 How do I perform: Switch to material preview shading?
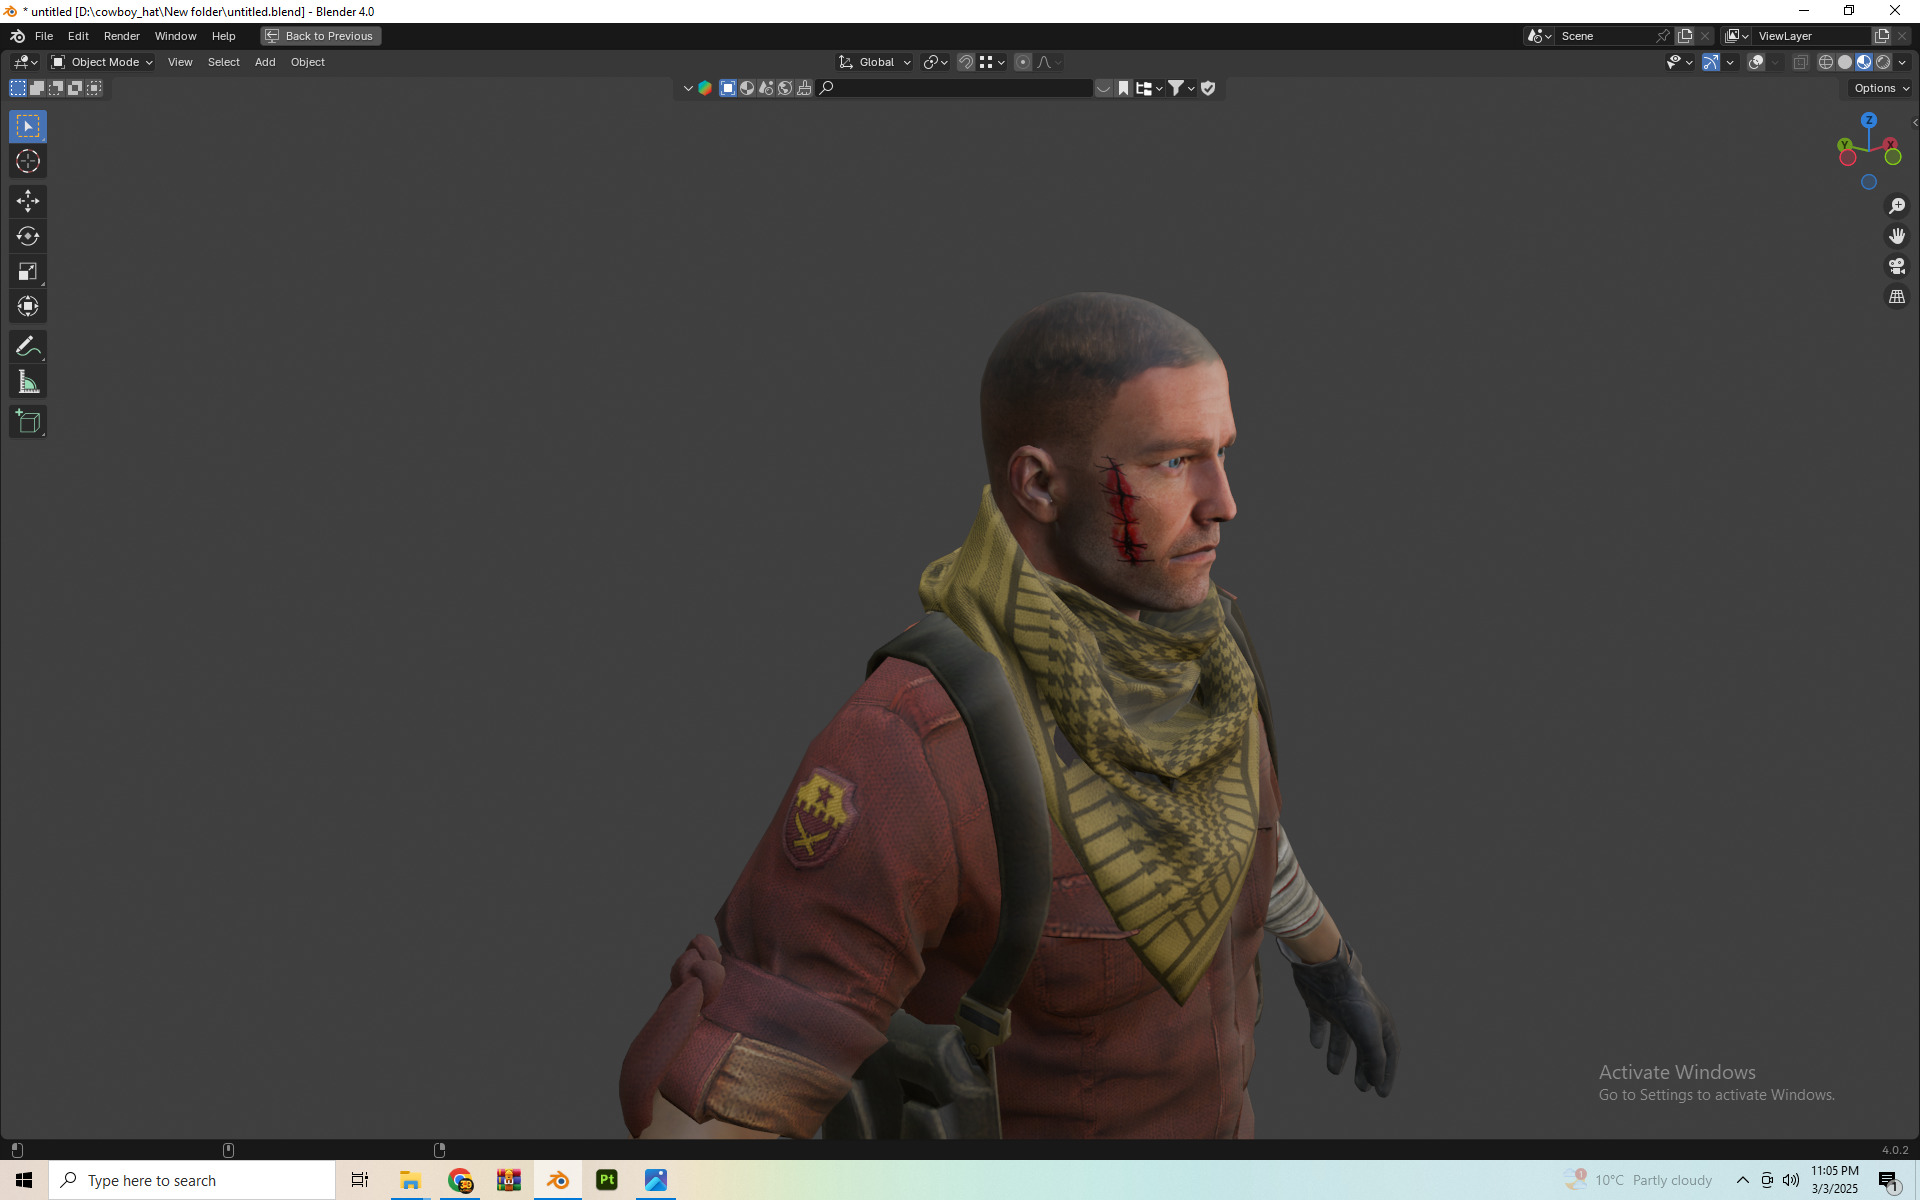[x=1864, y=62]
